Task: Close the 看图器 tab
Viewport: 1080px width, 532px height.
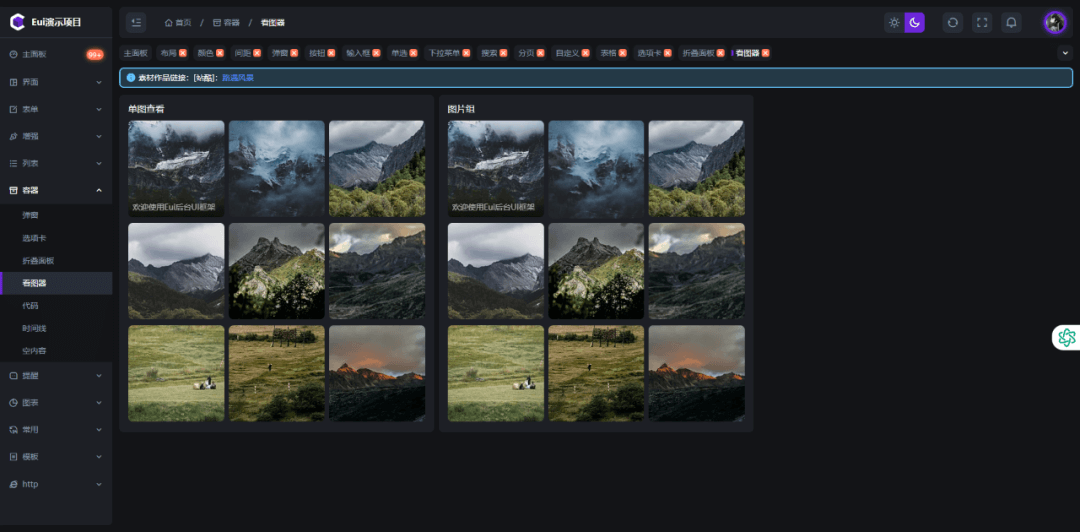Action: [x=765, y=53]
